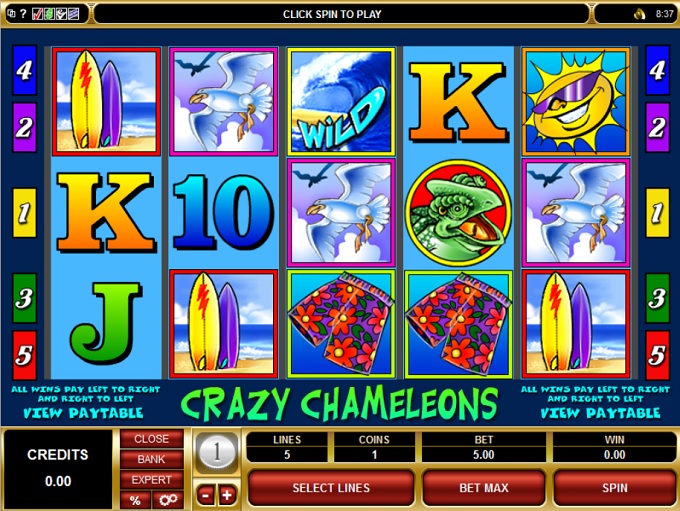The width and height of the screenshot is (680, 511).
Task: Start the game with Spin button
Action: 615,488
